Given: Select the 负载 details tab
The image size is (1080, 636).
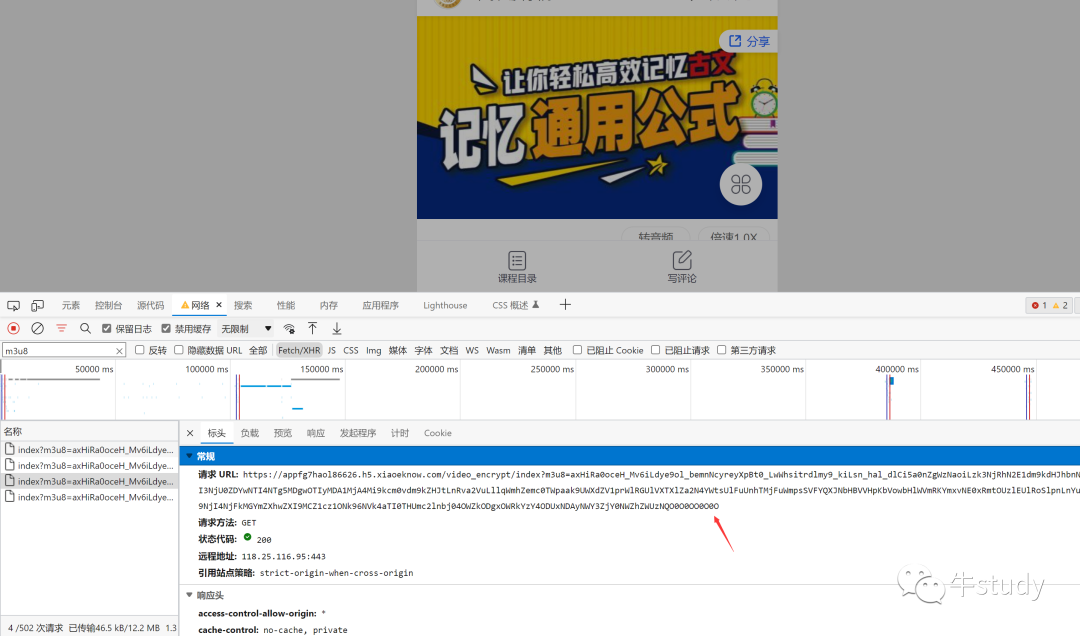Looking at the screenshot, I should tap(249, 433).
